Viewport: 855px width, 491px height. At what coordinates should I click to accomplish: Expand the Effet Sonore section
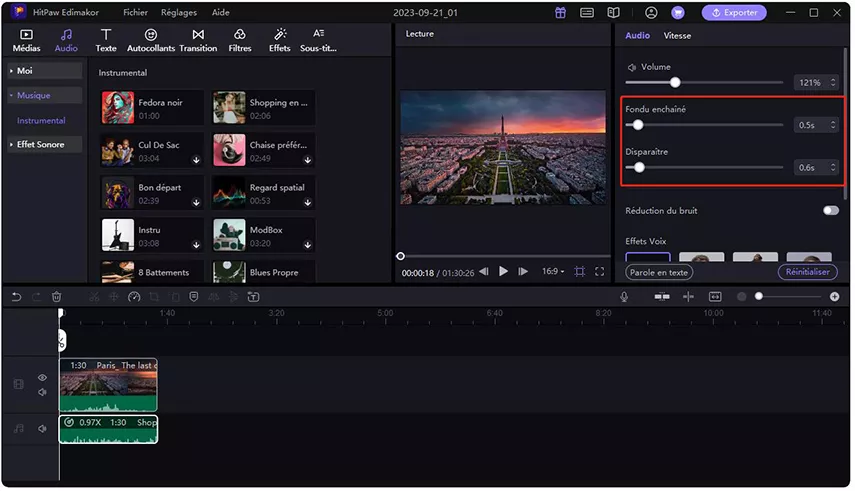click(45, 145)
